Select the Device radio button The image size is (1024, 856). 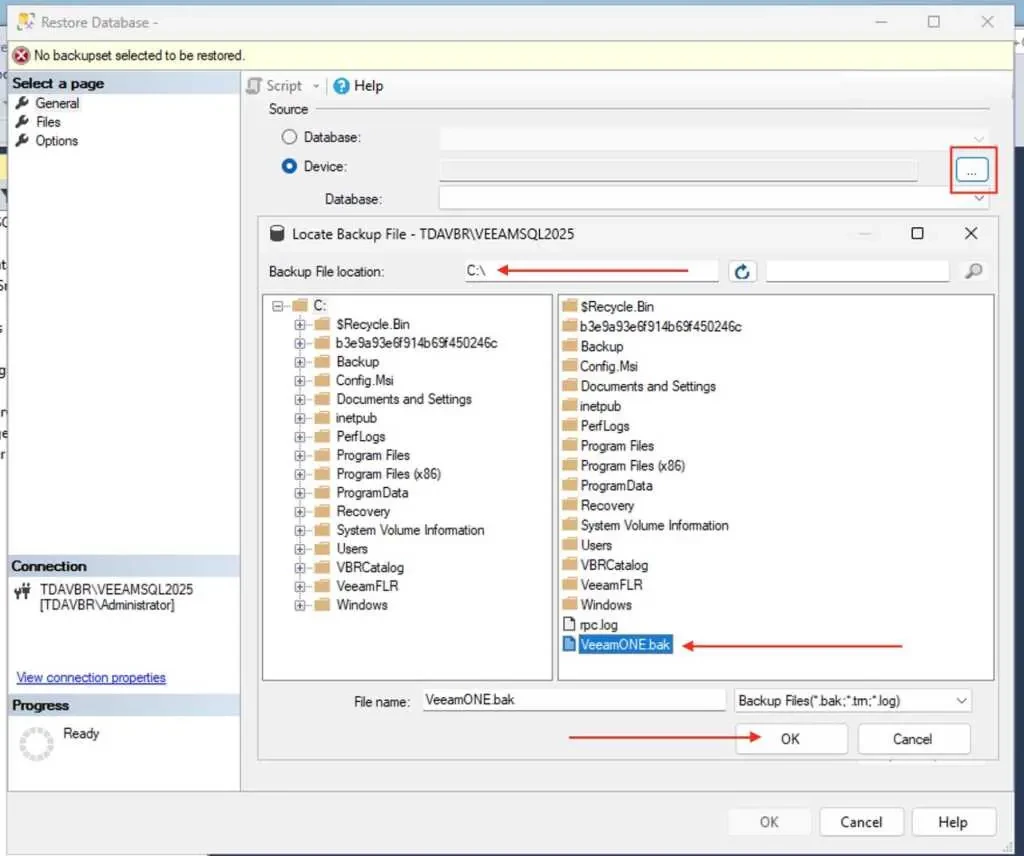tap(289, 167)
